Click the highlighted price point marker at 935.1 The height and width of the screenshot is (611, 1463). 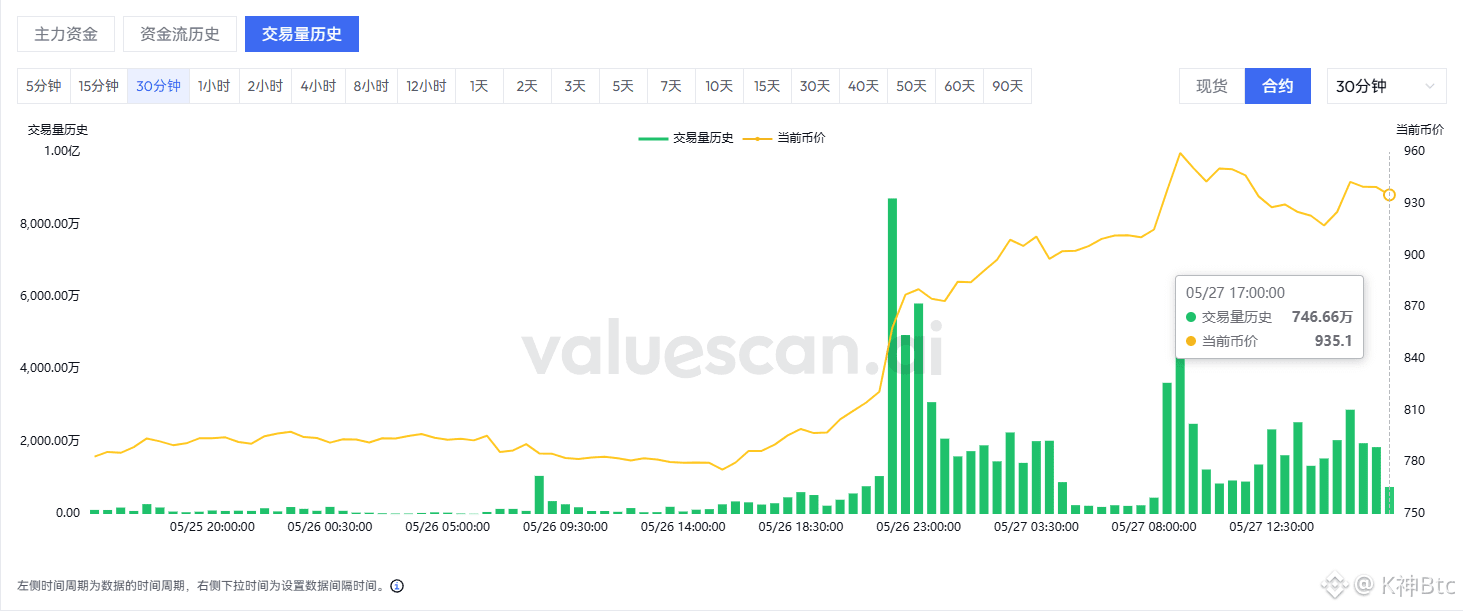(1389, 195)
